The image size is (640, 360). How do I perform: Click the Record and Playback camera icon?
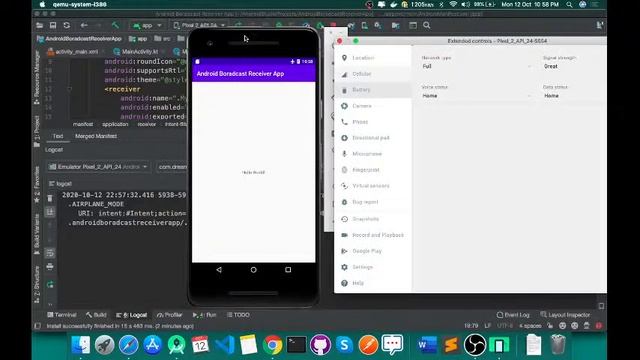344,235
